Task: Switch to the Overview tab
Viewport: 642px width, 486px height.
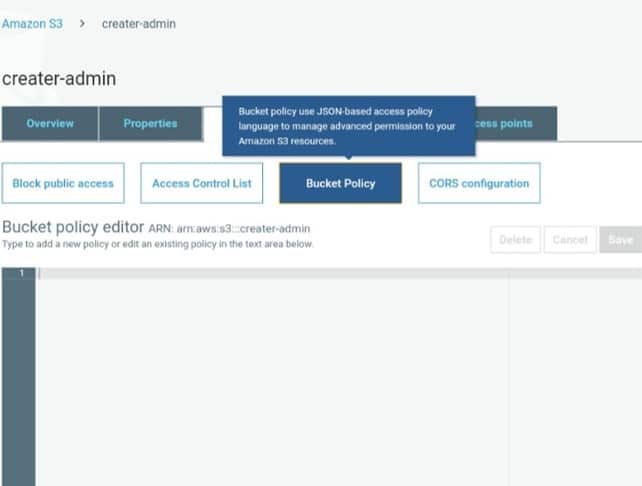Action: tap(50, 124)
